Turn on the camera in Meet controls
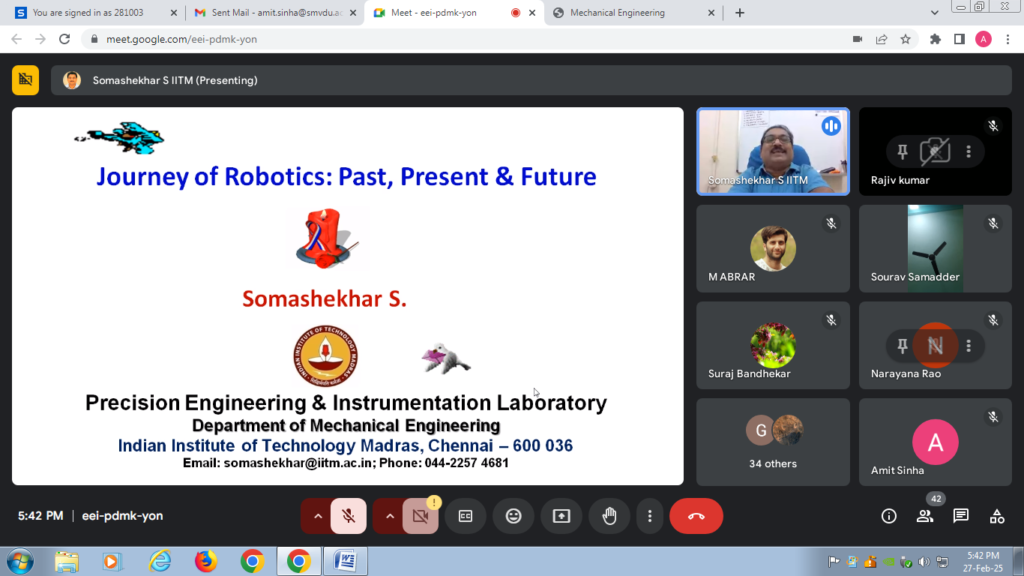 421,516
